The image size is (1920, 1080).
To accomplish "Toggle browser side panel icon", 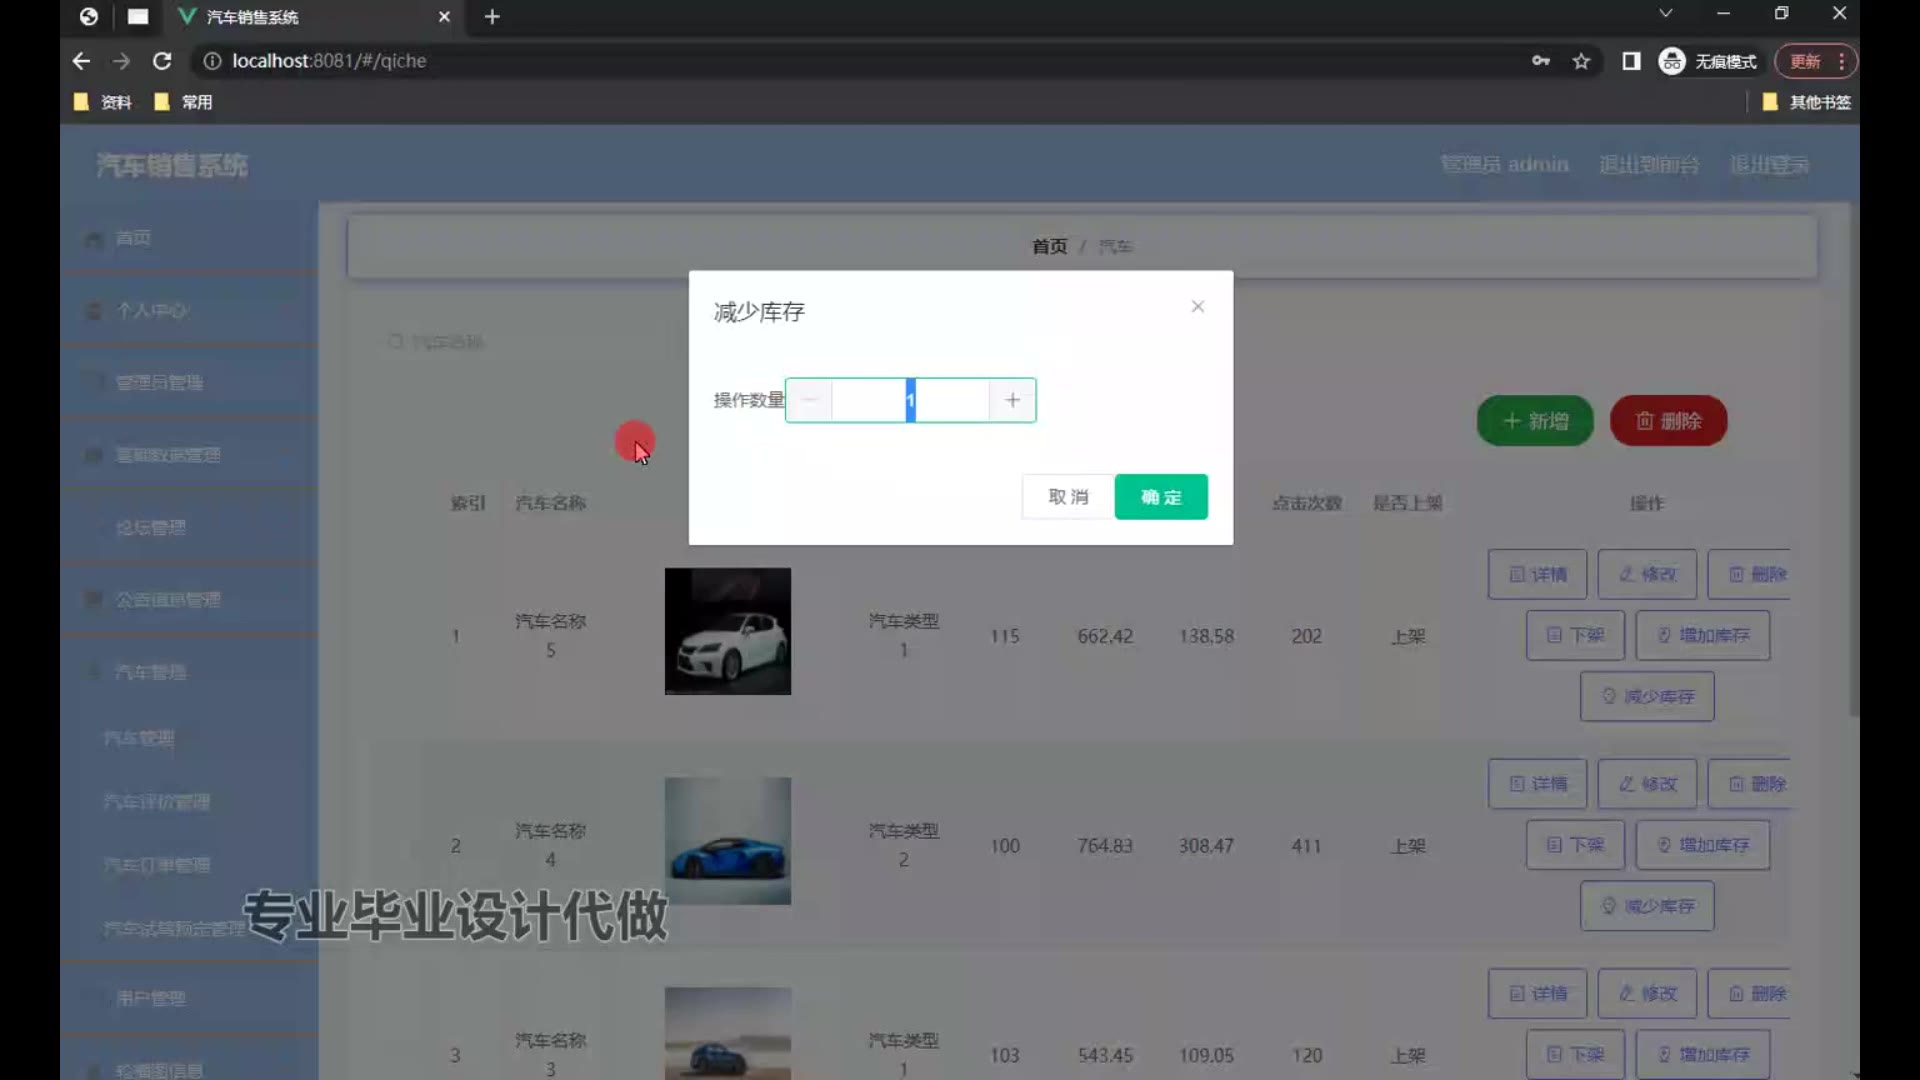I will click(x=1631, y=61).
